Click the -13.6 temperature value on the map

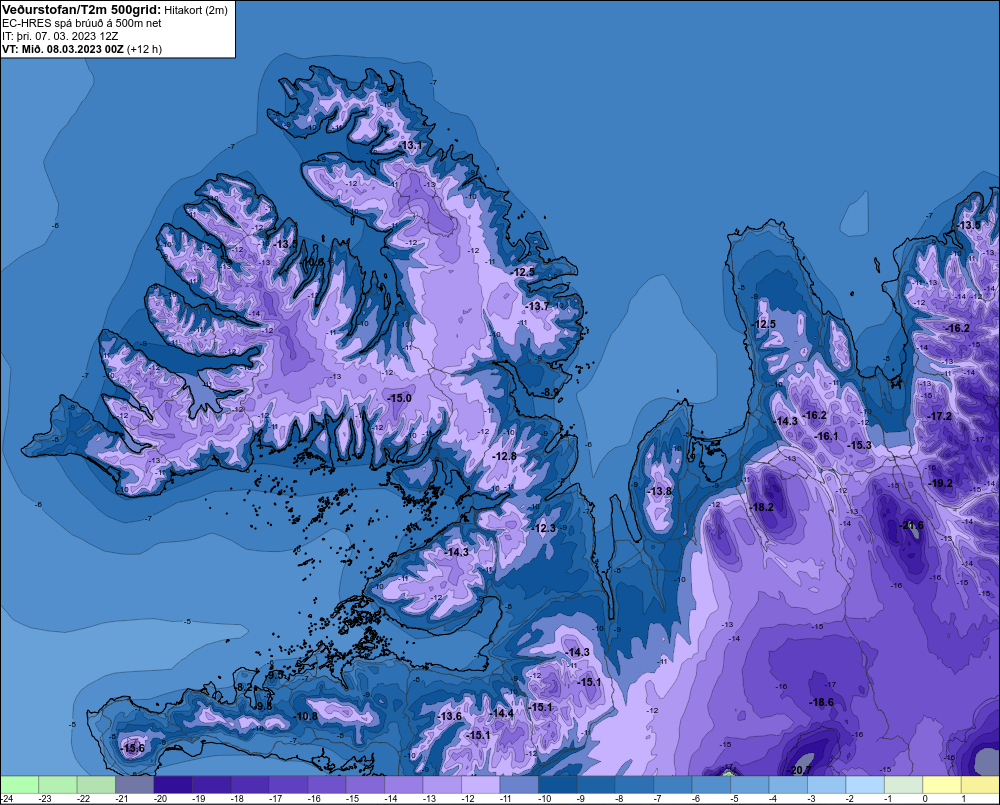(450, 716)
